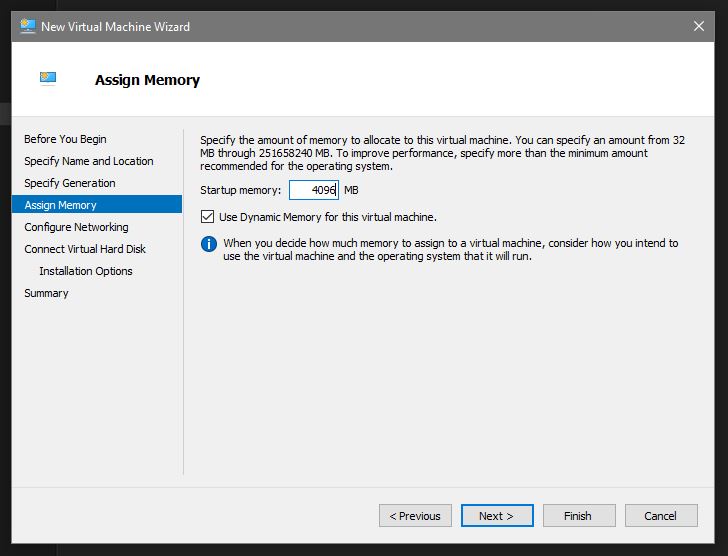Image resolution: width=728 pixels, height=556 pixels.
Task: Select the highlighted Assign Memory step
Action: (x=61, y=205)
